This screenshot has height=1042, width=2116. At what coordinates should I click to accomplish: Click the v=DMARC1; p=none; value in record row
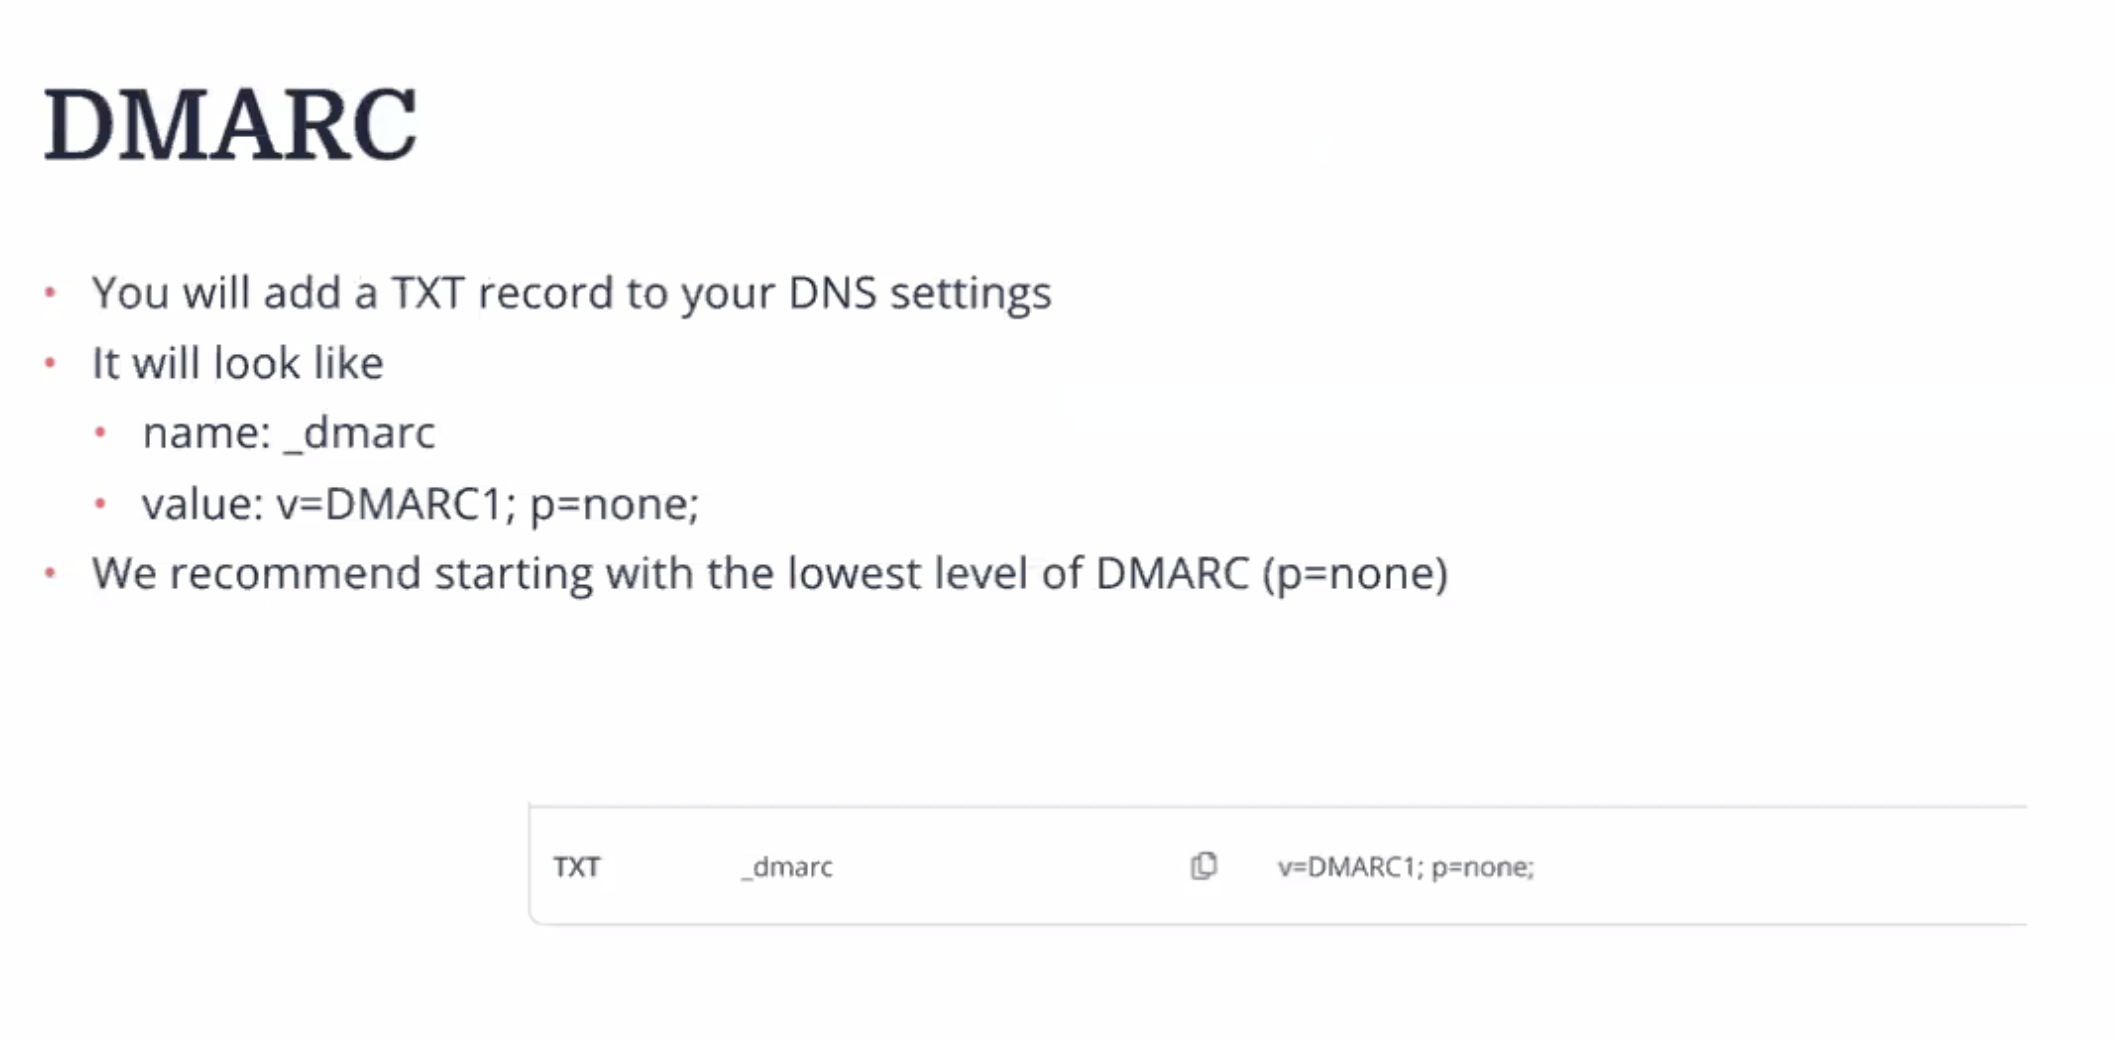click(x=1405, y=867)
